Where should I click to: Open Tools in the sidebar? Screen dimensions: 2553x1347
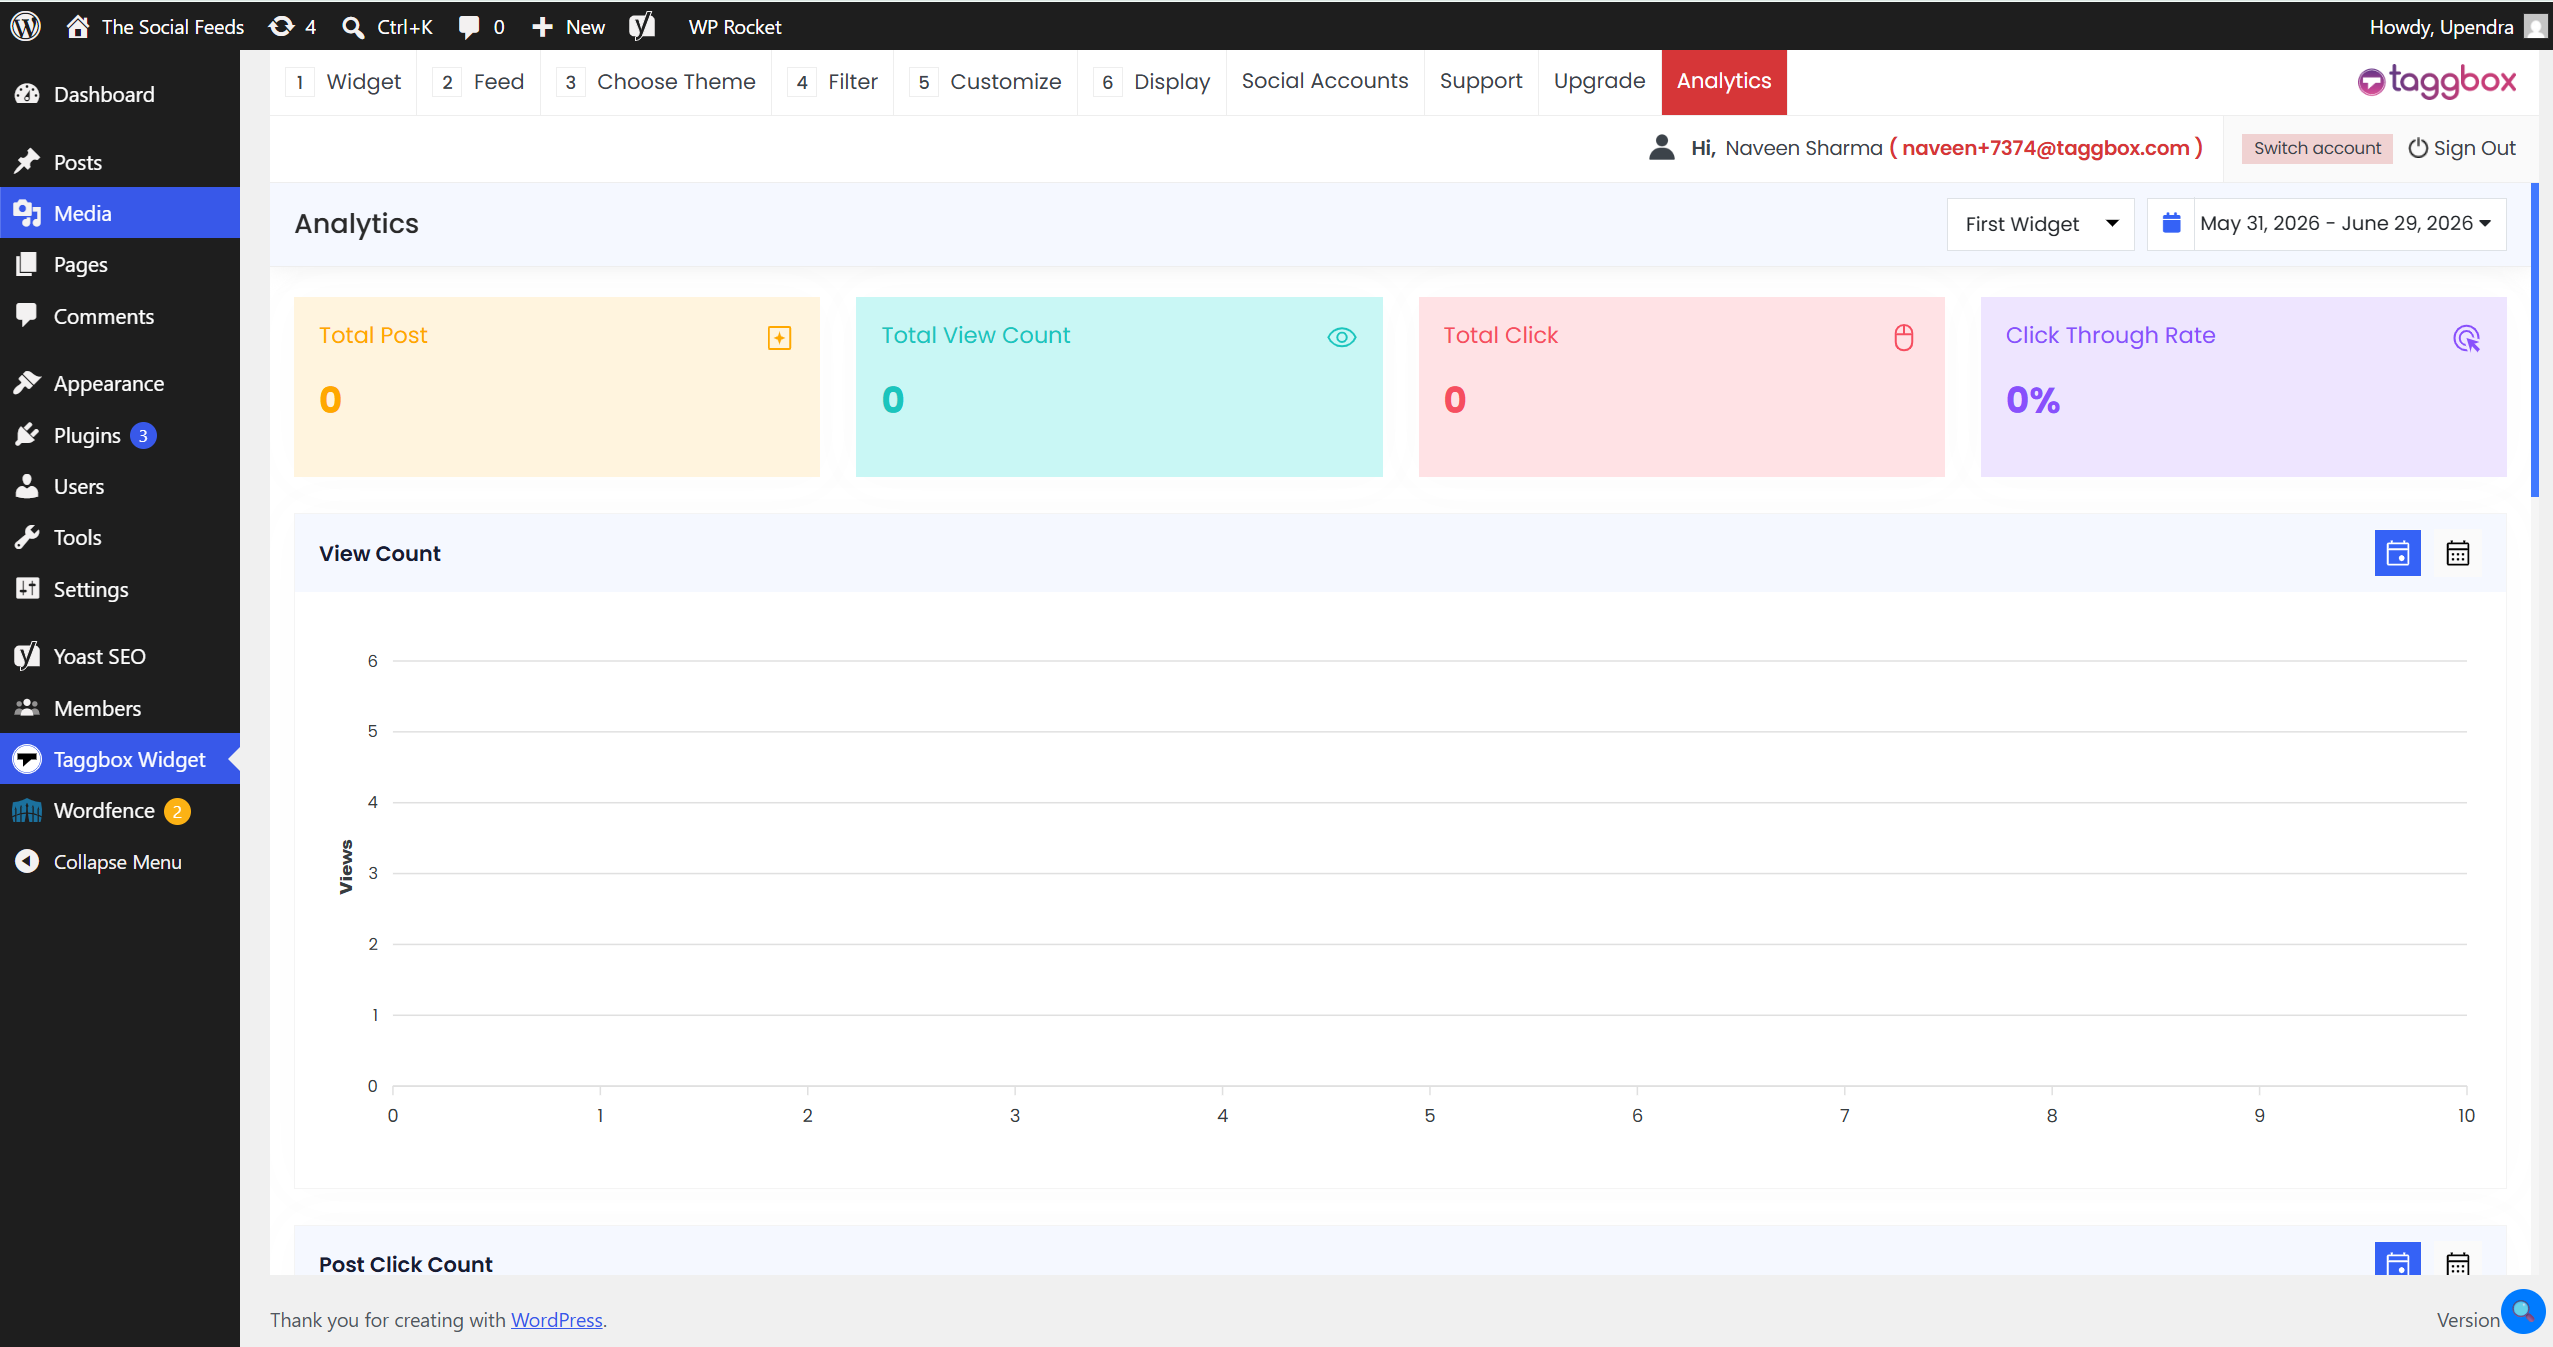click(120, 537)
